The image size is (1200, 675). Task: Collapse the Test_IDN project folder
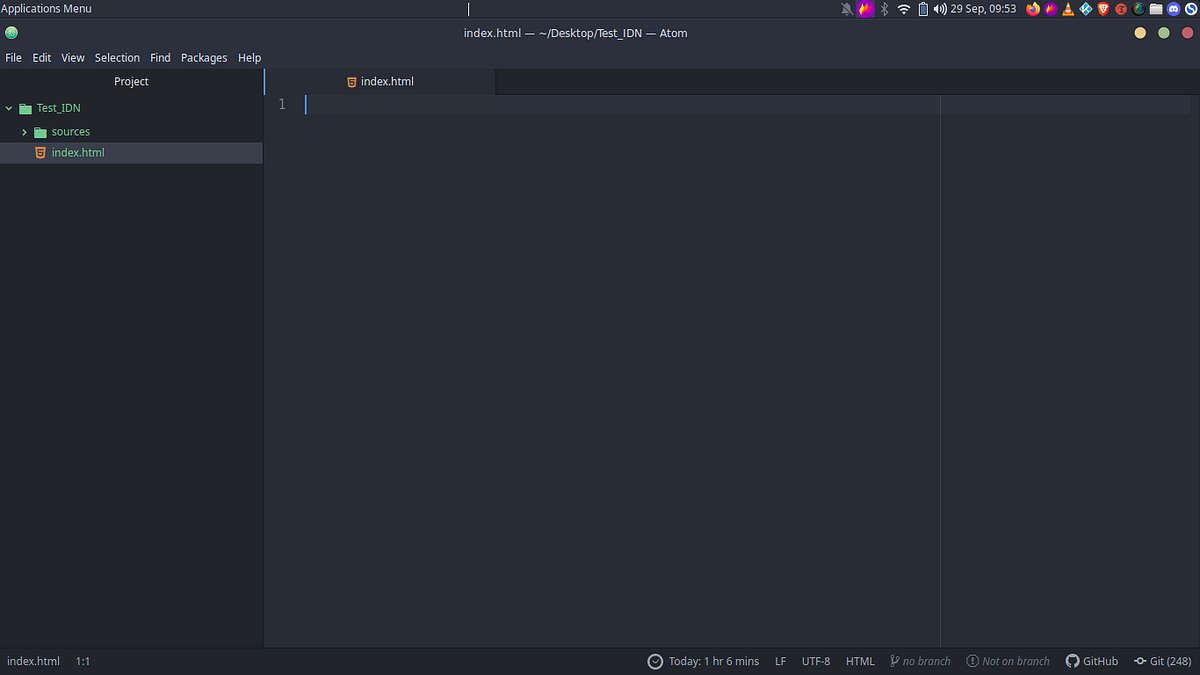pos(9,108)
